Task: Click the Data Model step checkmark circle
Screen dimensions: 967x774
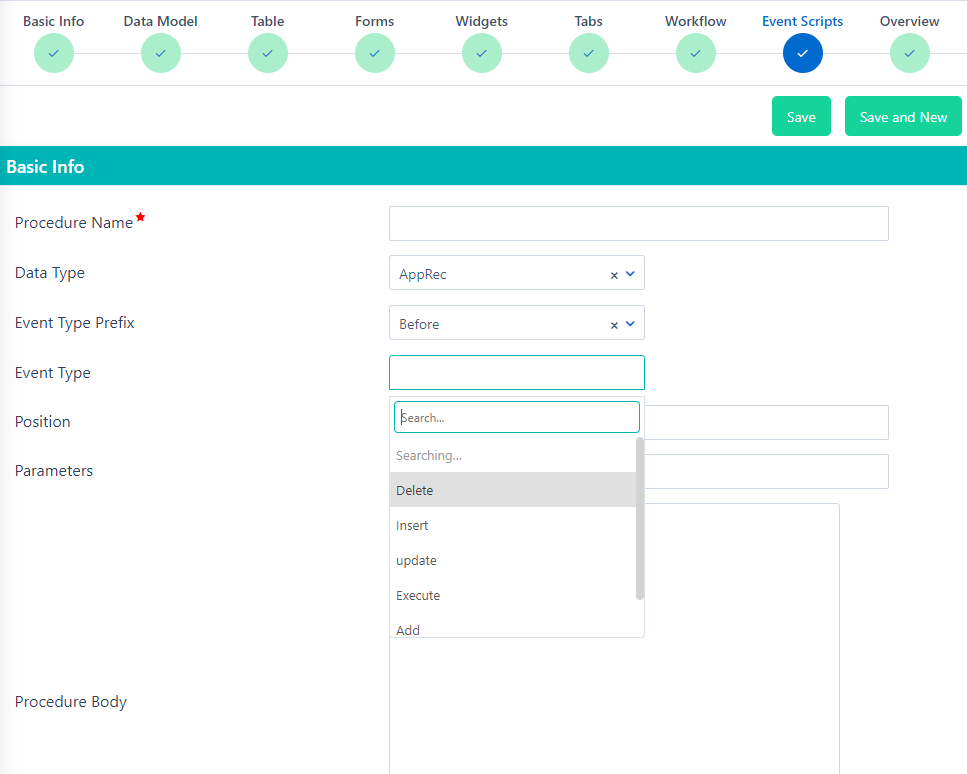Action: pos(161,53)
